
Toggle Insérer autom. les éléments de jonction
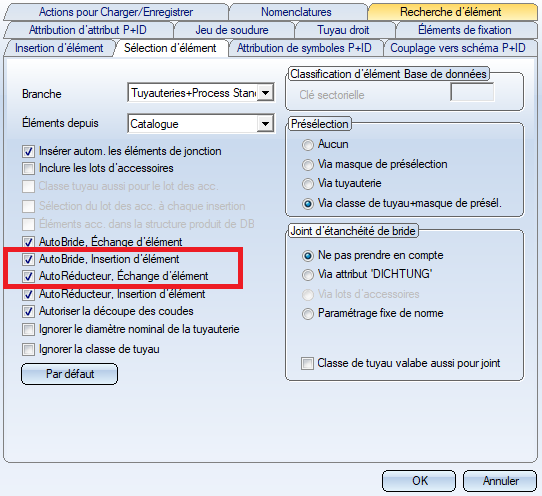click(28, 151)
